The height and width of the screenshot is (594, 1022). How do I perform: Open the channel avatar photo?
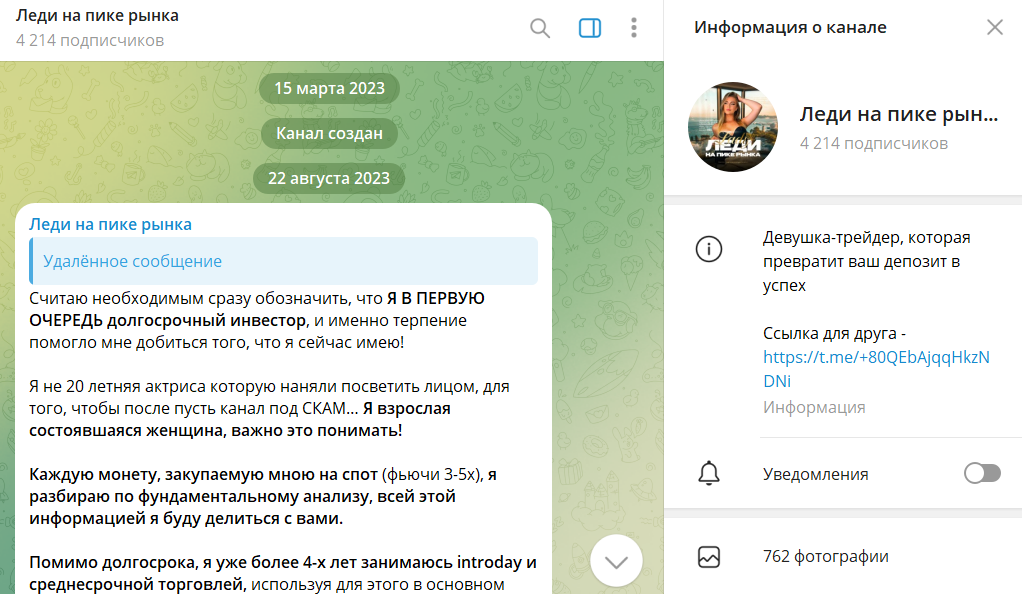coord(733,127)
